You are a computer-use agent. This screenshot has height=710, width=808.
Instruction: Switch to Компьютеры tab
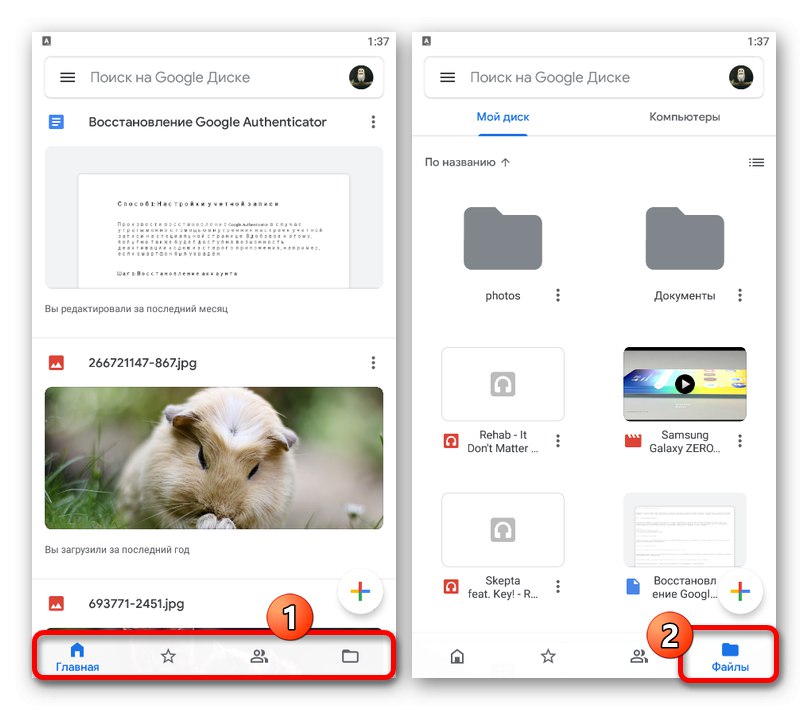pos(684,117)
